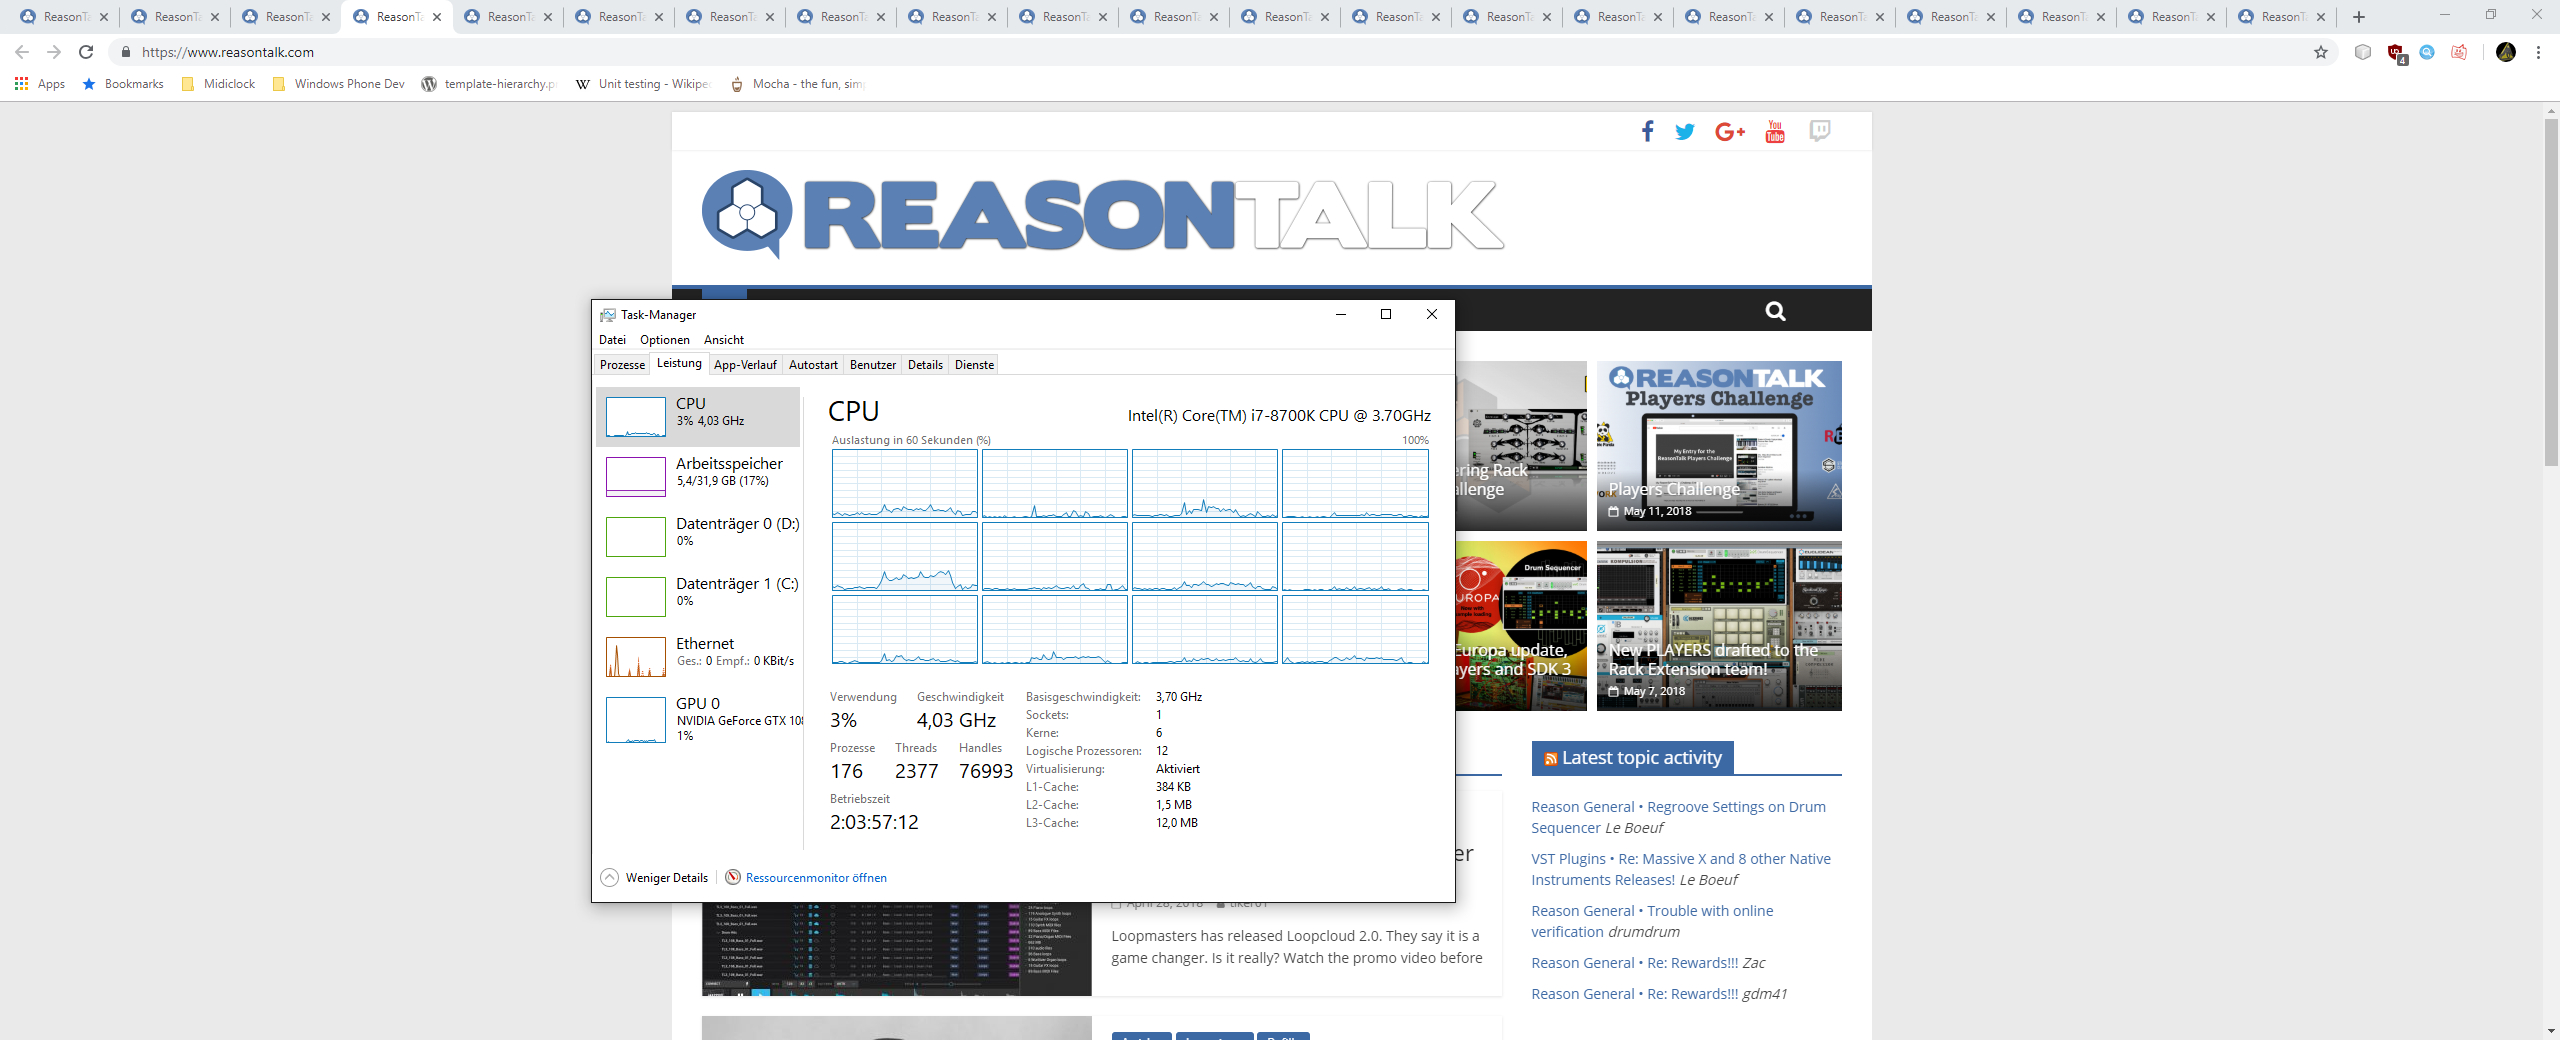Select Ethernet in performance sidebar
The width and height of the screenshot is (2560, 1040).
click(x=699, y=657)
